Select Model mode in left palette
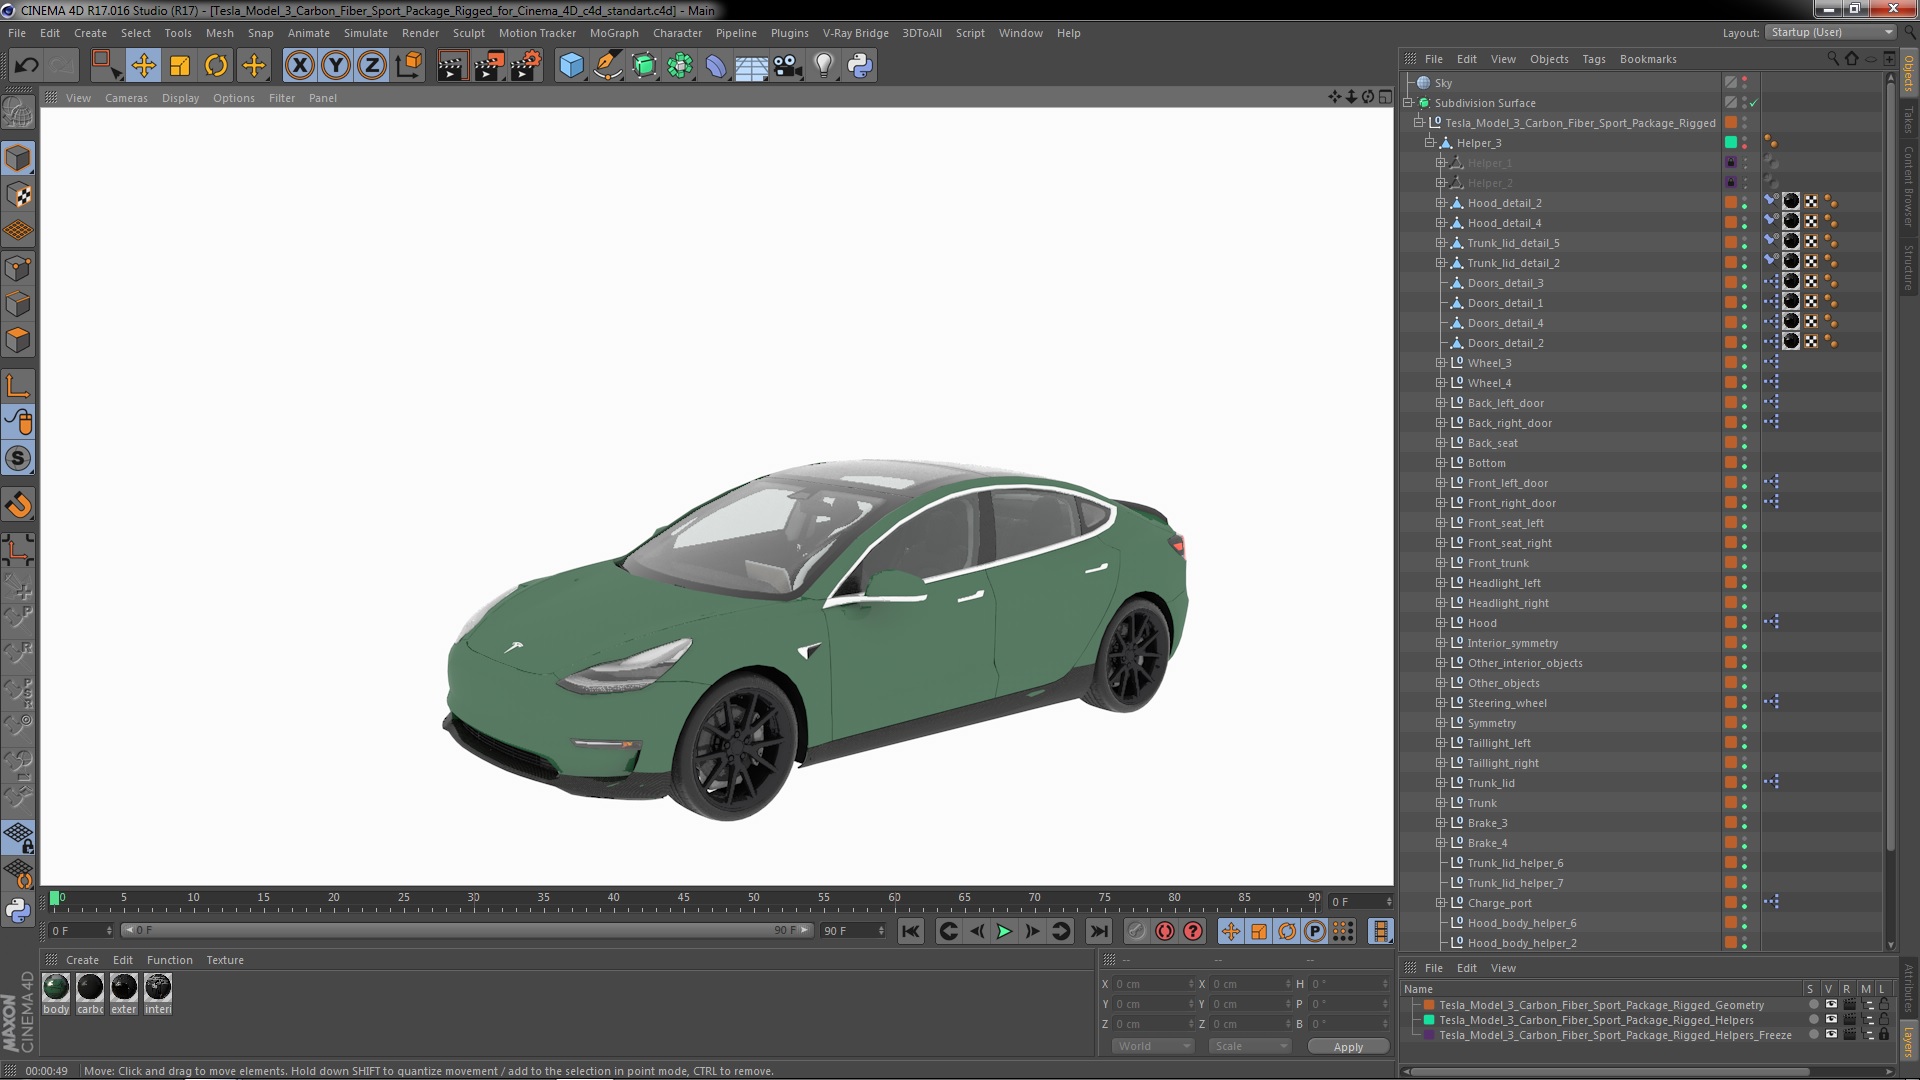 point(18,158)
